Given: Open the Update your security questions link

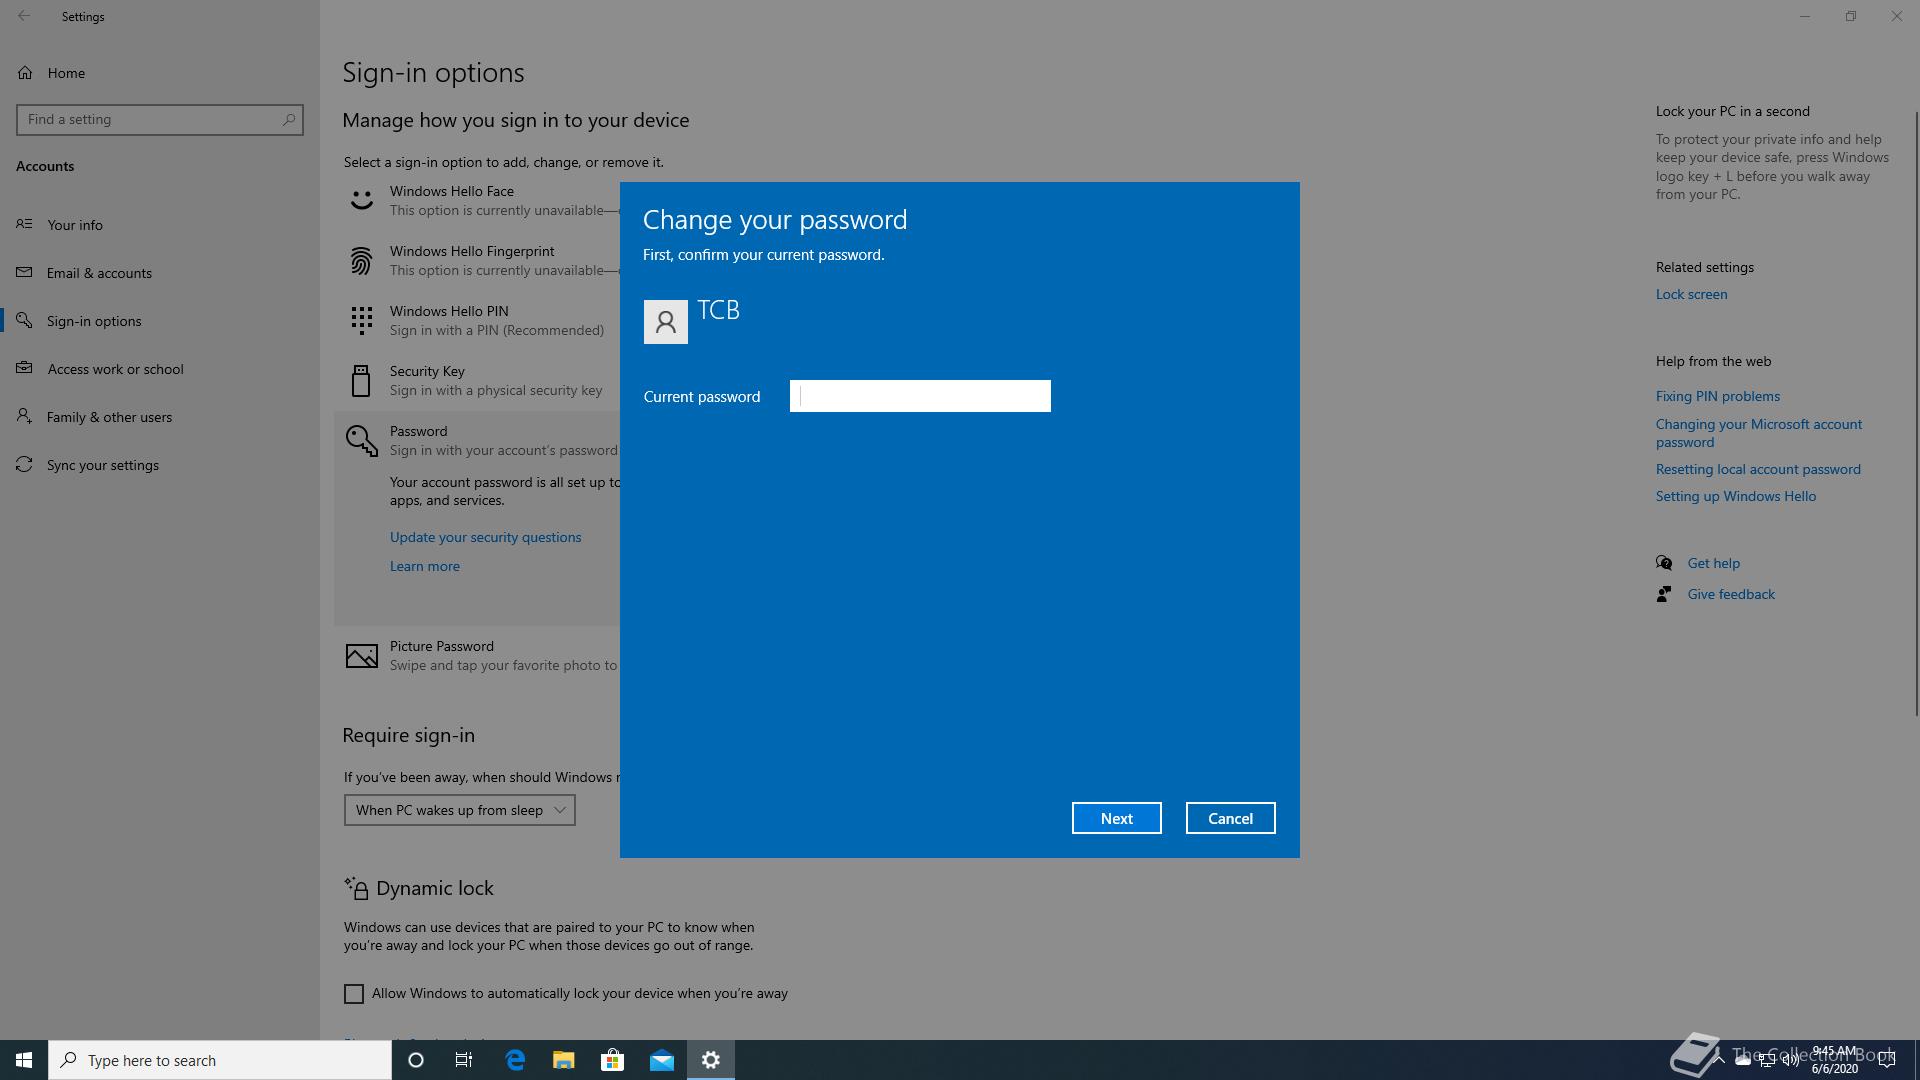Looking at the screenshot, I should pos(485,537).
